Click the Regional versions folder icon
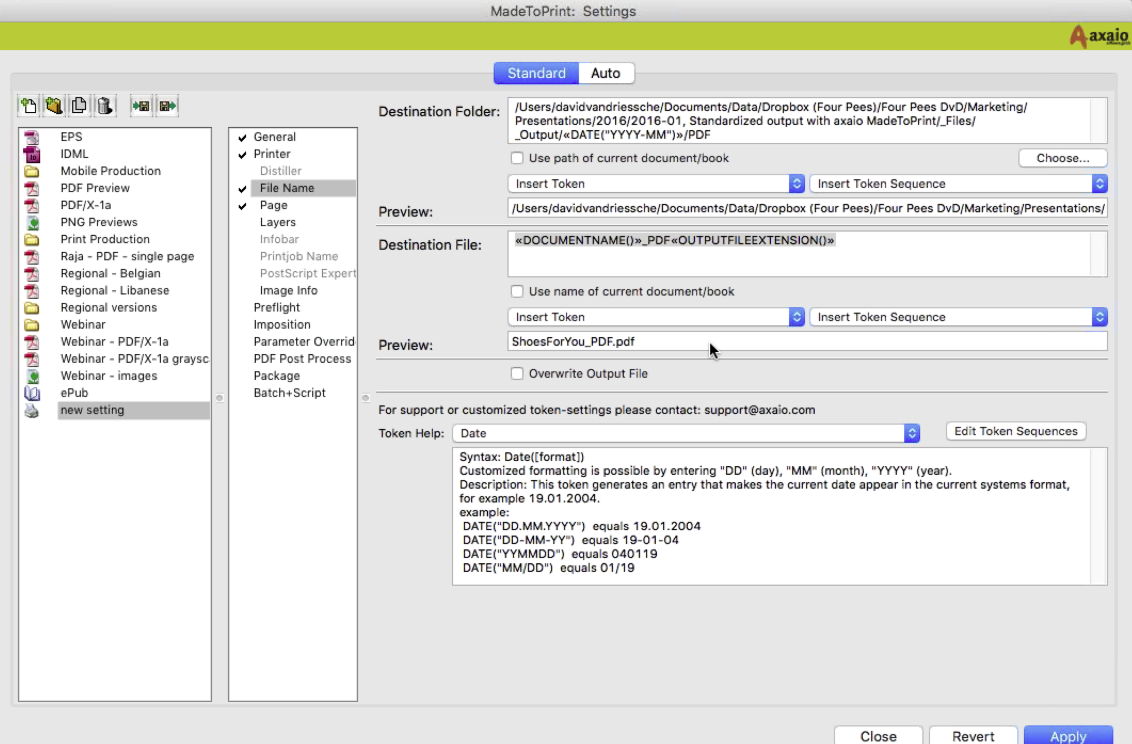1132x744 pixels. tap(32, 308)
